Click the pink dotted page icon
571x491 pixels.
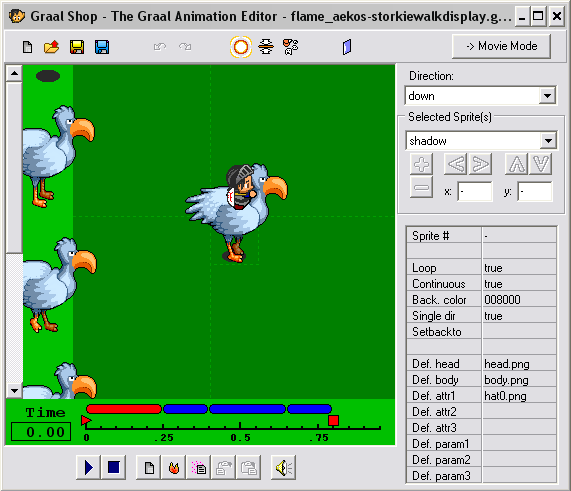coord(199,467)
